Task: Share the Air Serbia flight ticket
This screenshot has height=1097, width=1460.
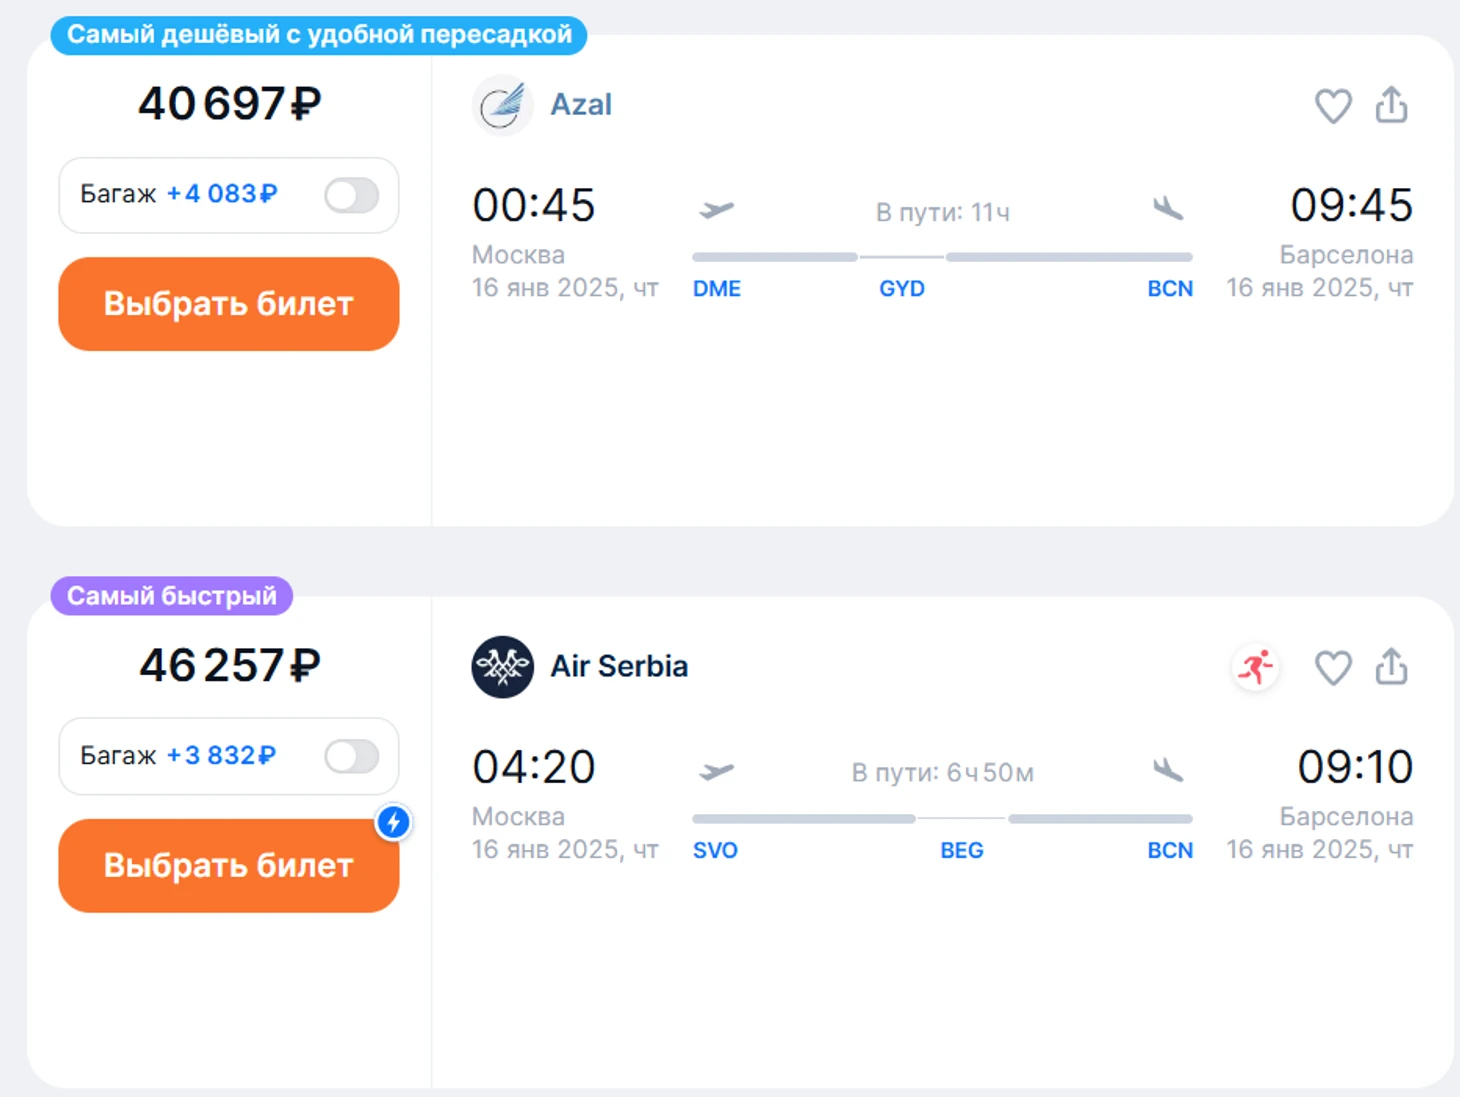Action: [x=1391, y=667]
